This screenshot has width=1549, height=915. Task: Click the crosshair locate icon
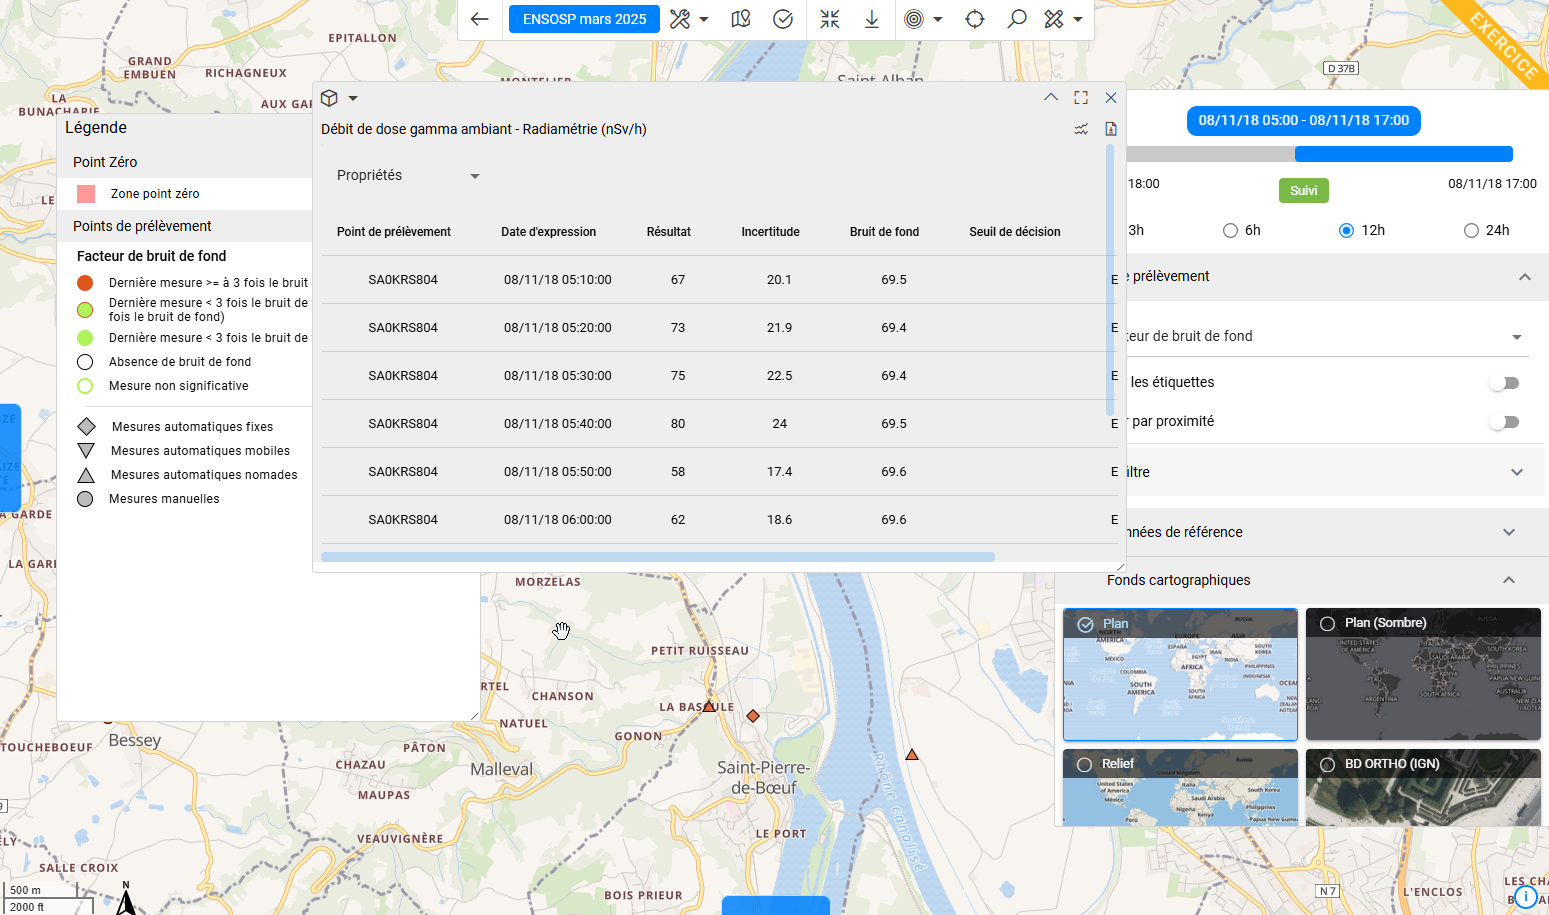pyautogui.click(x=975, y=19)
